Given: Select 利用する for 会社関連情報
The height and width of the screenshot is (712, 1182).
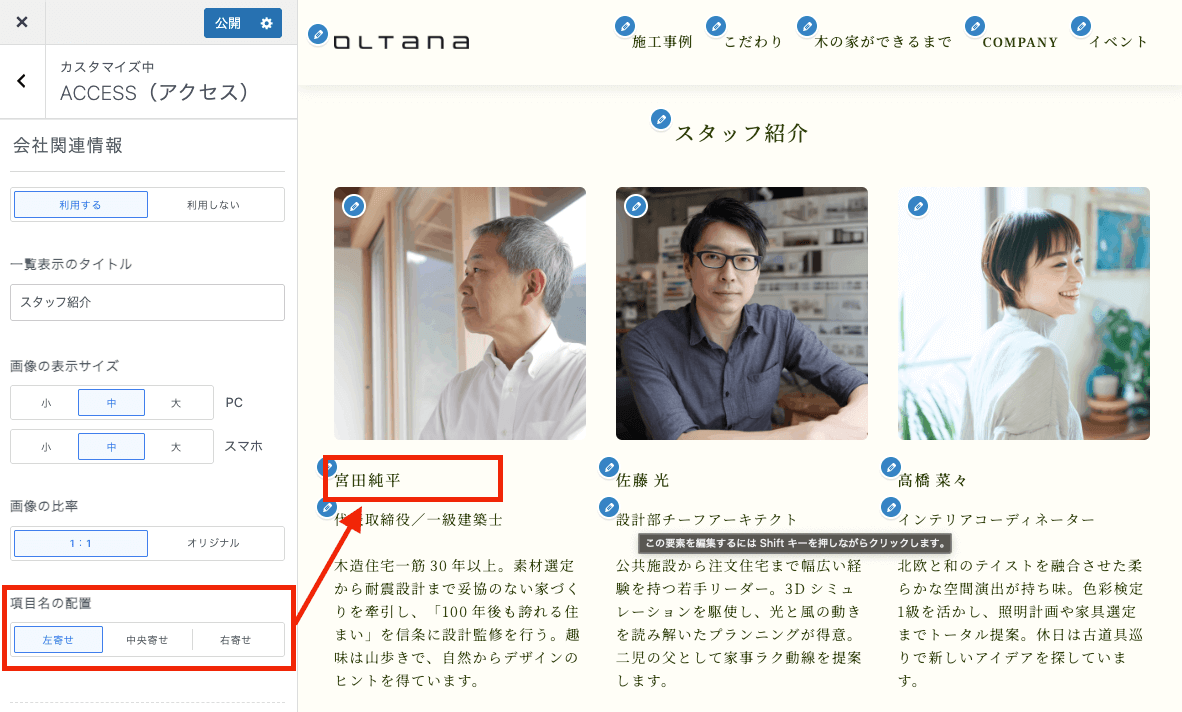Looking at the screenshot, I should point(81,205).
